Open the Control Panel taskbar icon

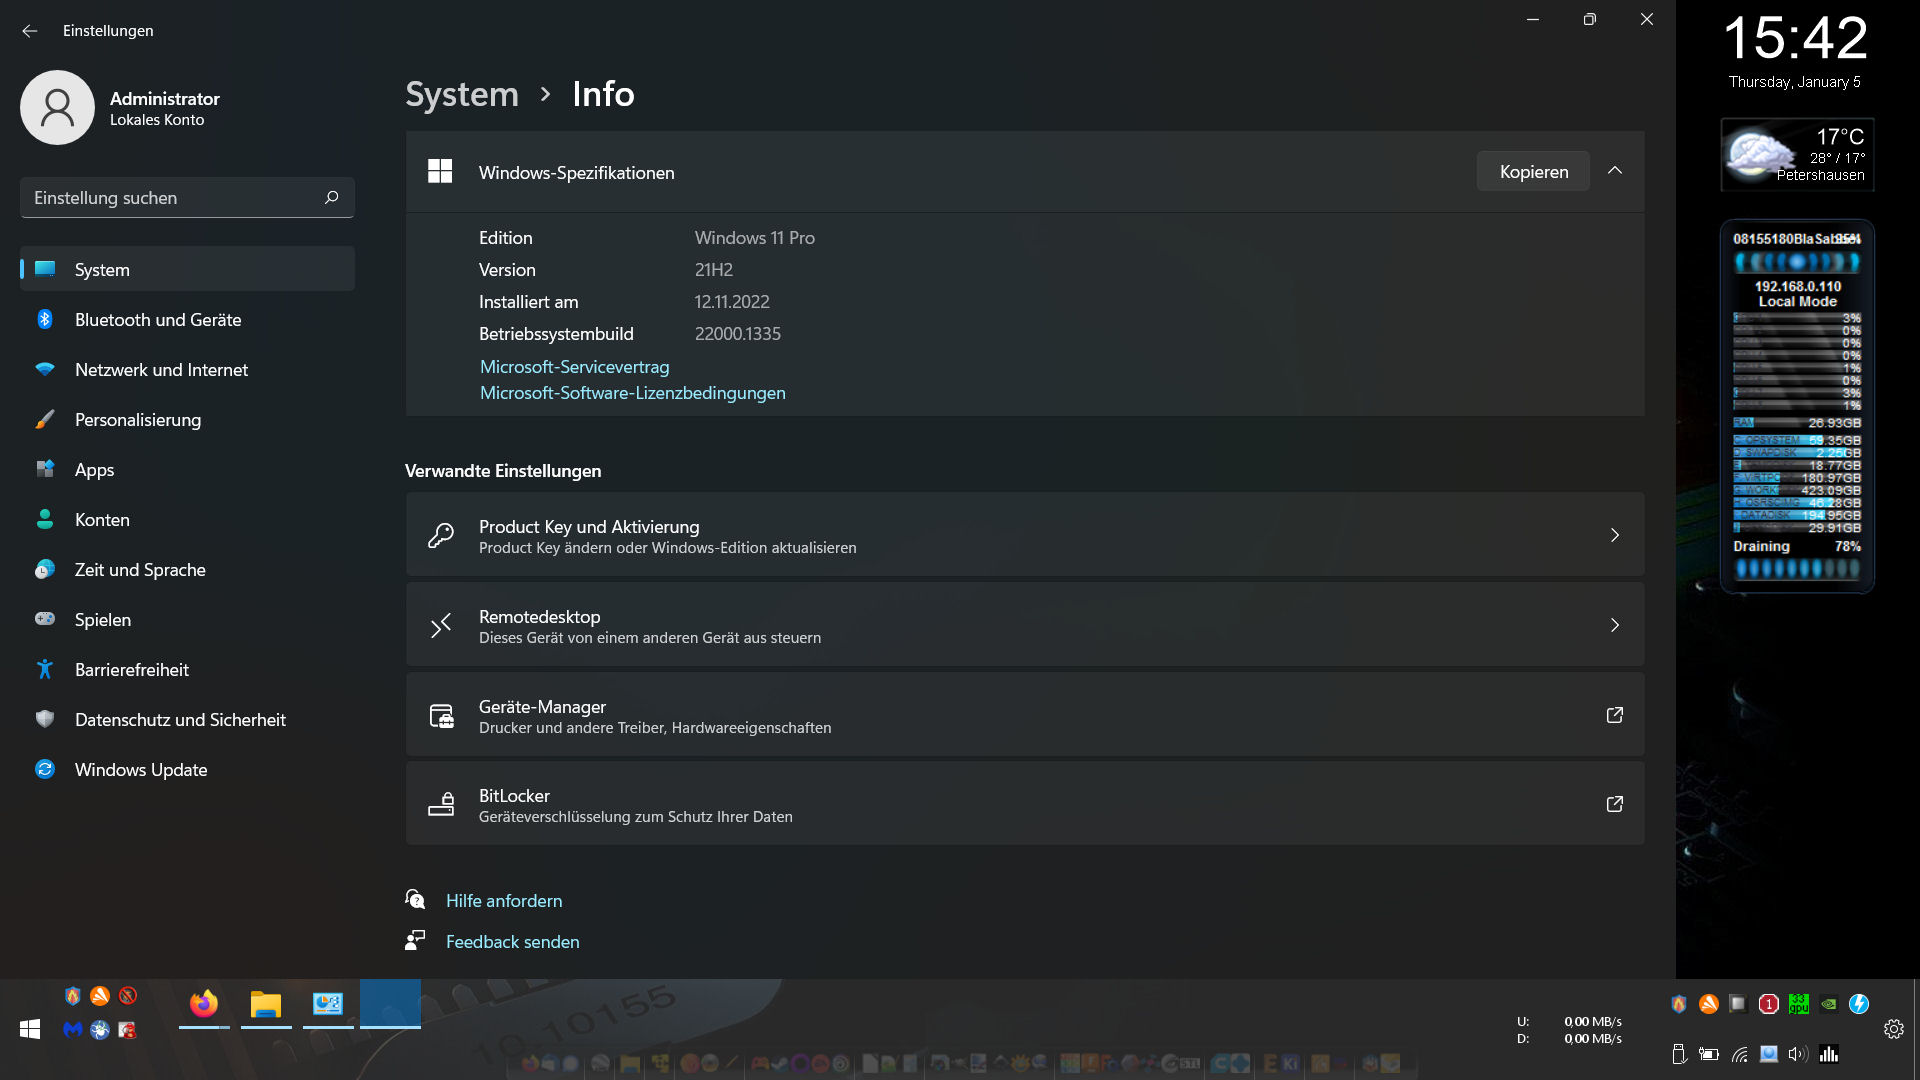pos(328,1003)
